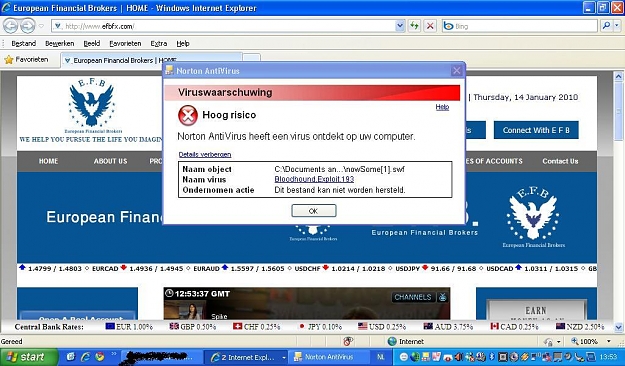
Task: Open the Help menu in menu bar
Action: coord(183,43)
